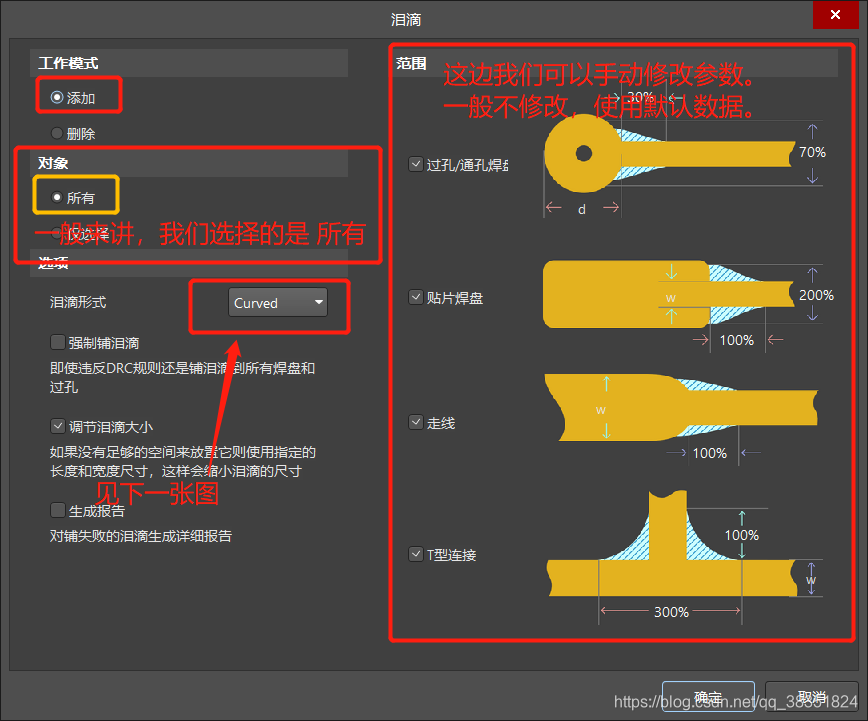Screen dimensions: 868x721
Task: Select the 添加 working mode radio button
Action: point(57,97)
